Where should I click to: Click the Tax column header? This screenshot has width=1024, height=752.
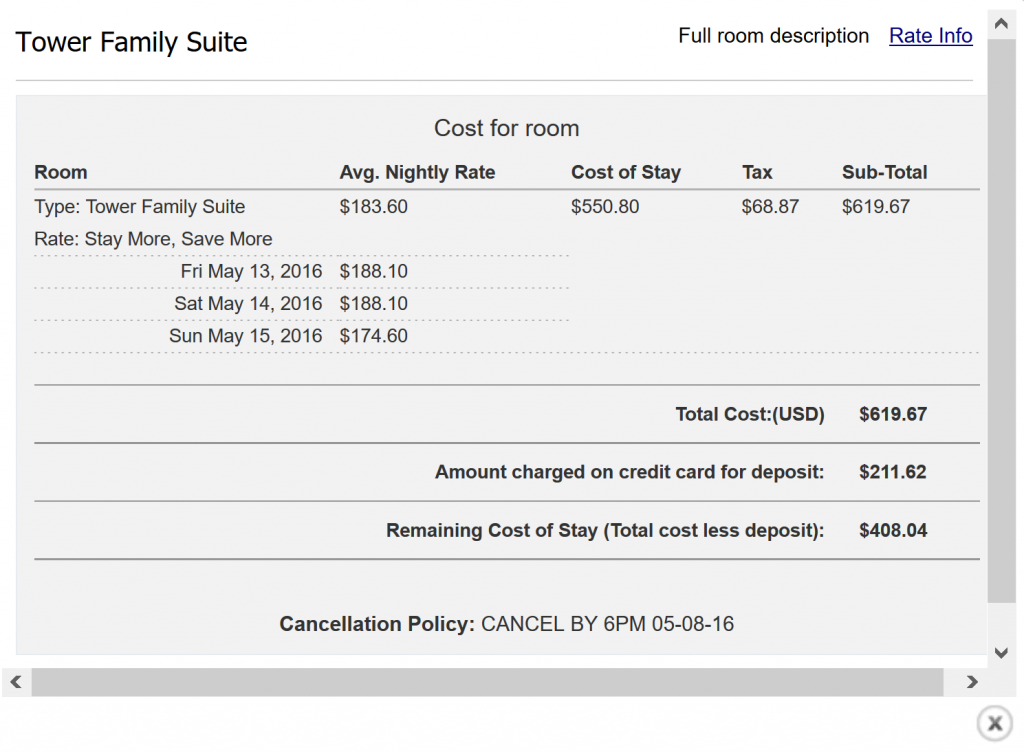[757, 172]
